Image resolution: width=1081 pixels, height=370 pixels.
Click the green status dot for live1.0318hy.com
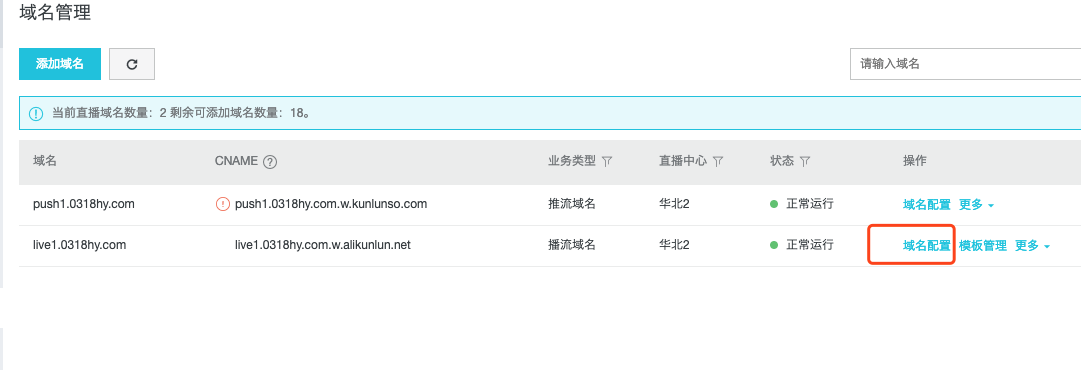coord(774,245)
